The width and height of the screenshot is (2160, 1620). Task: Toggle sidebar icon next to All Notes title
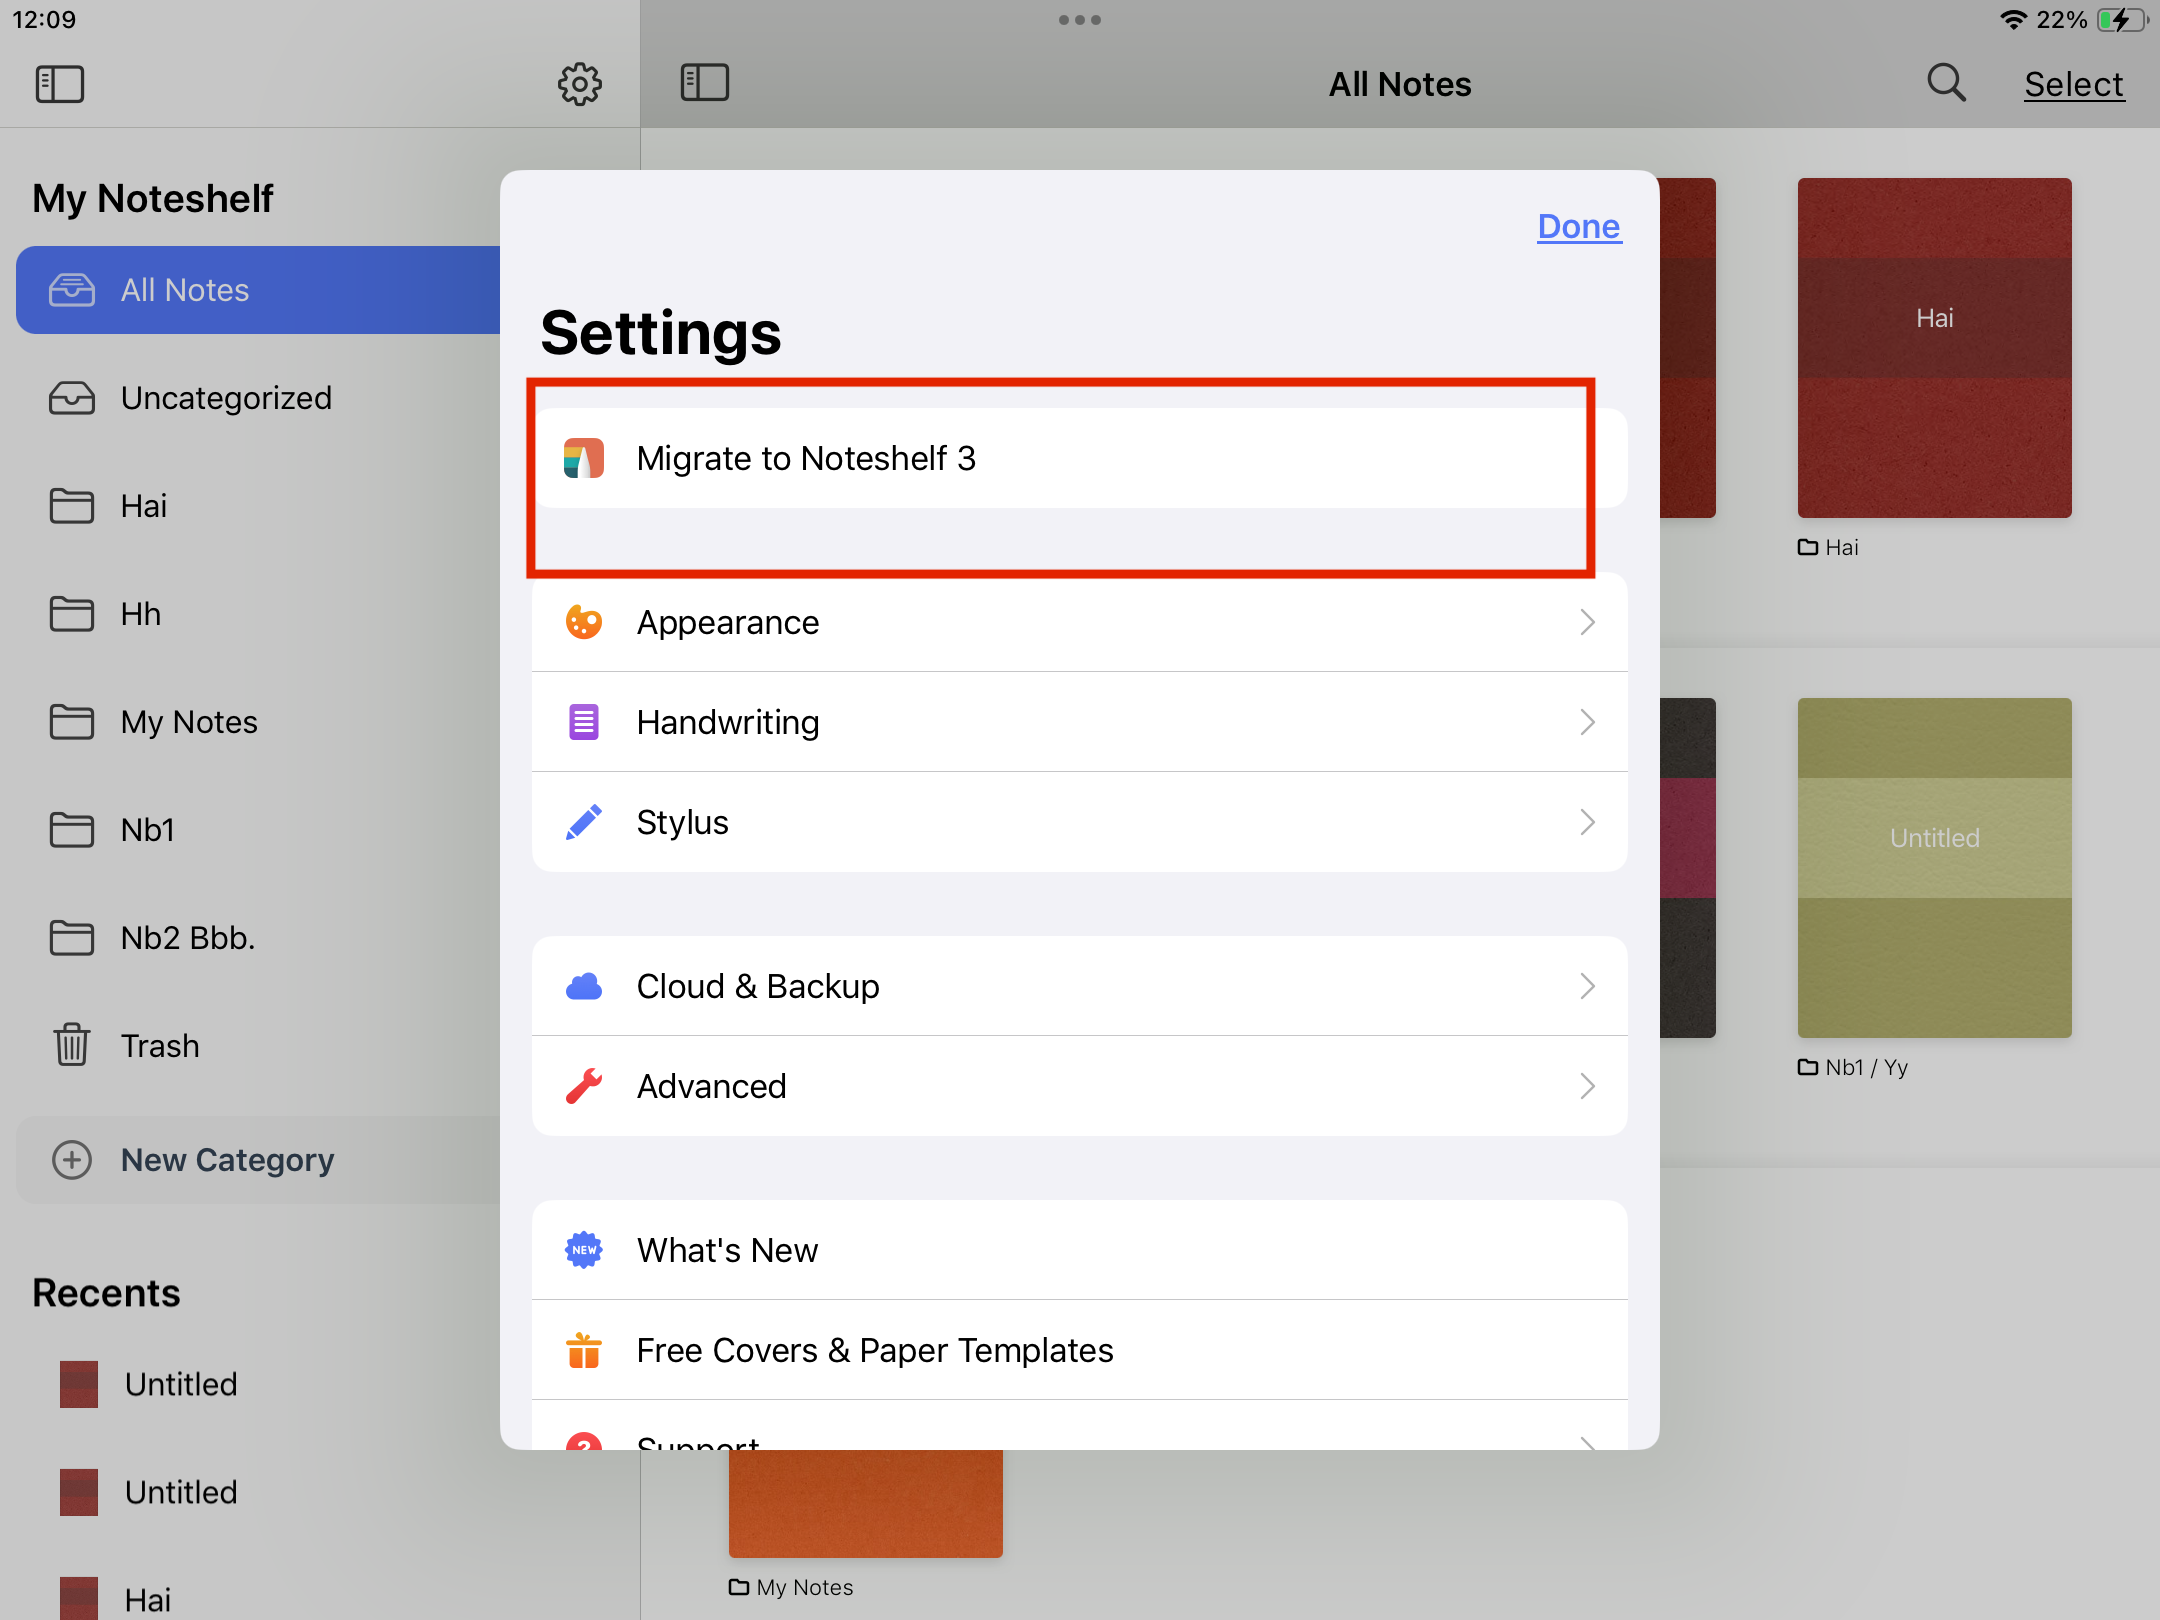point(705,83)
